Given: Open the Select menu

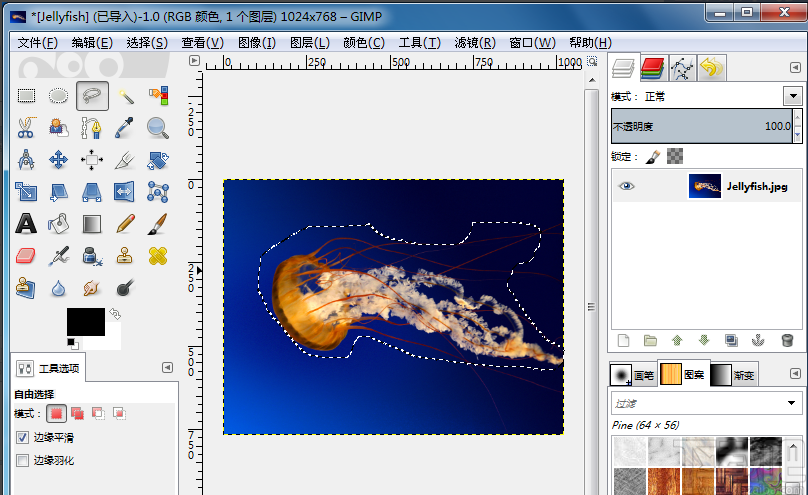Looking at the screenshot, I should (x=147, y=43).
